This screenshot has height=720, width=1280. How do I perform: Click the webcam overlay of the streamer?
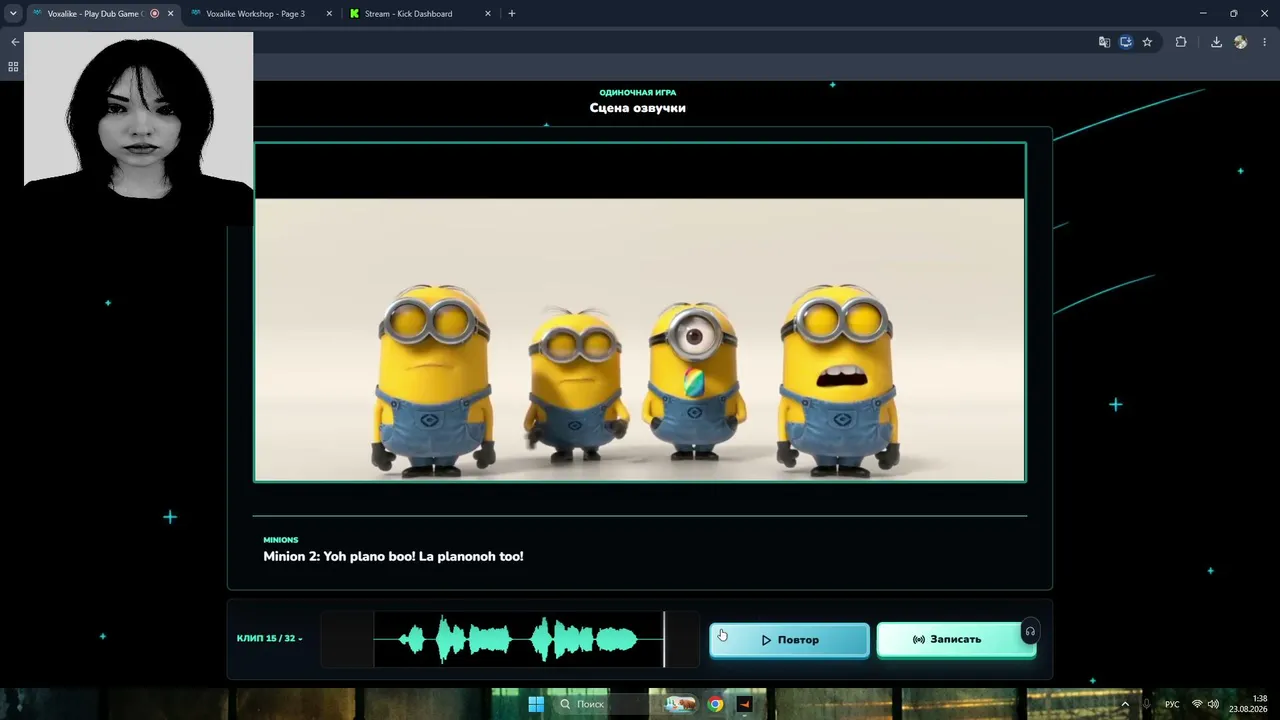coord(138,128)
